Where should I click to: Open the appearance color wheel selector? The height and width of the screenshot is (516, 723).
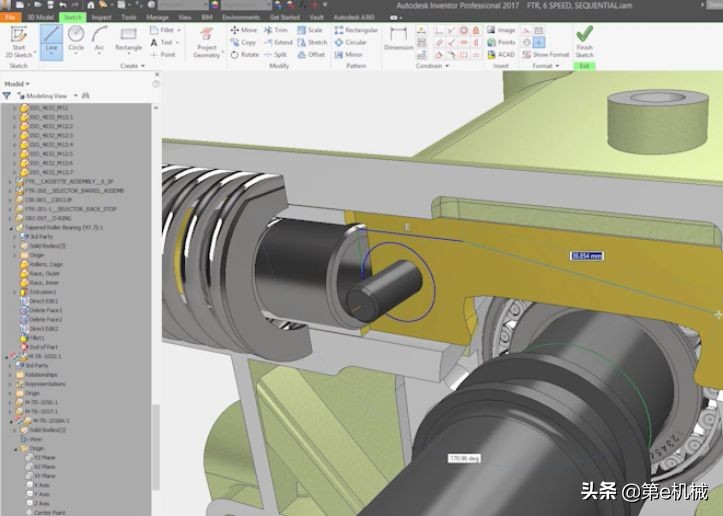coord(215,5)
